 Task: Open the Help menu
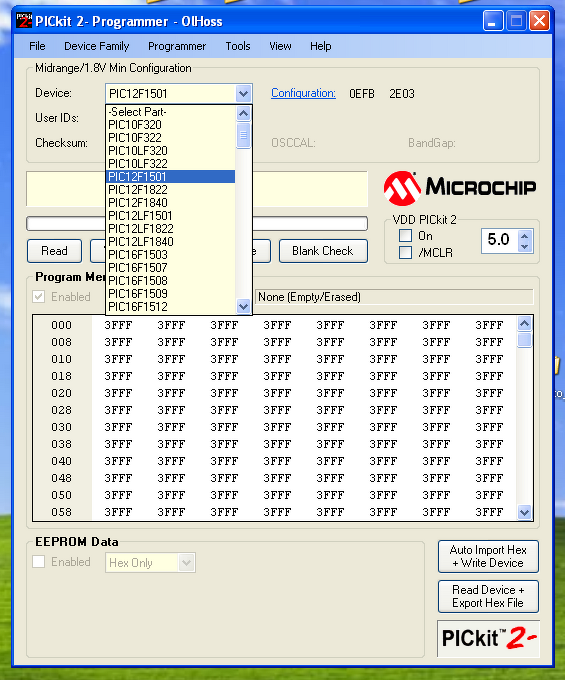[320, 46]
